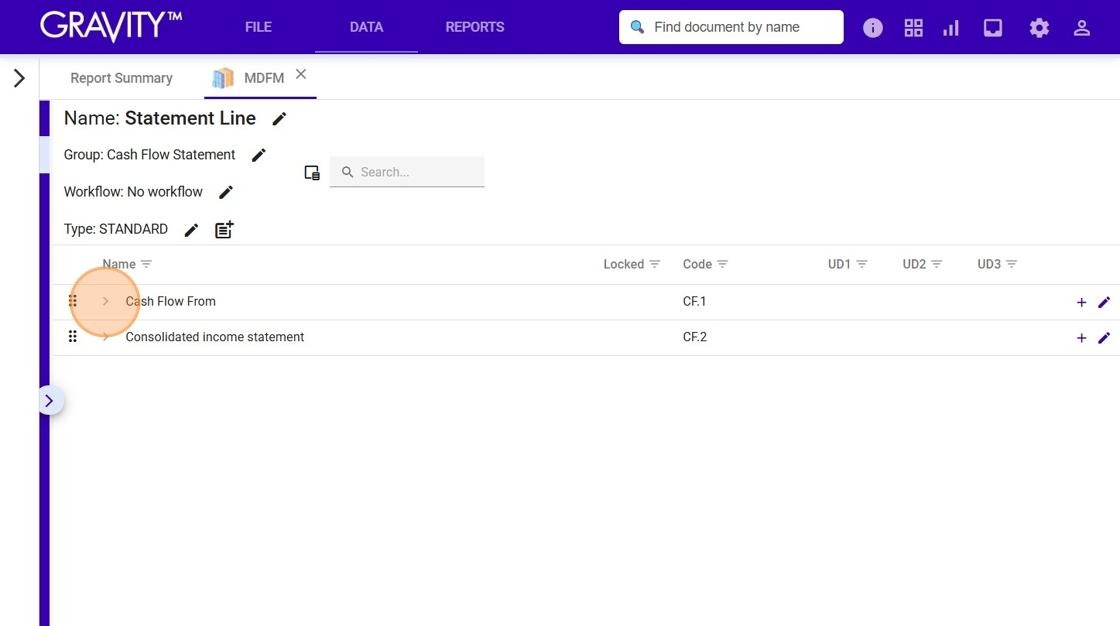The image size is (1120, 626).
Task: Edit the Type STANDARD pencil icon
Action: 191,229
